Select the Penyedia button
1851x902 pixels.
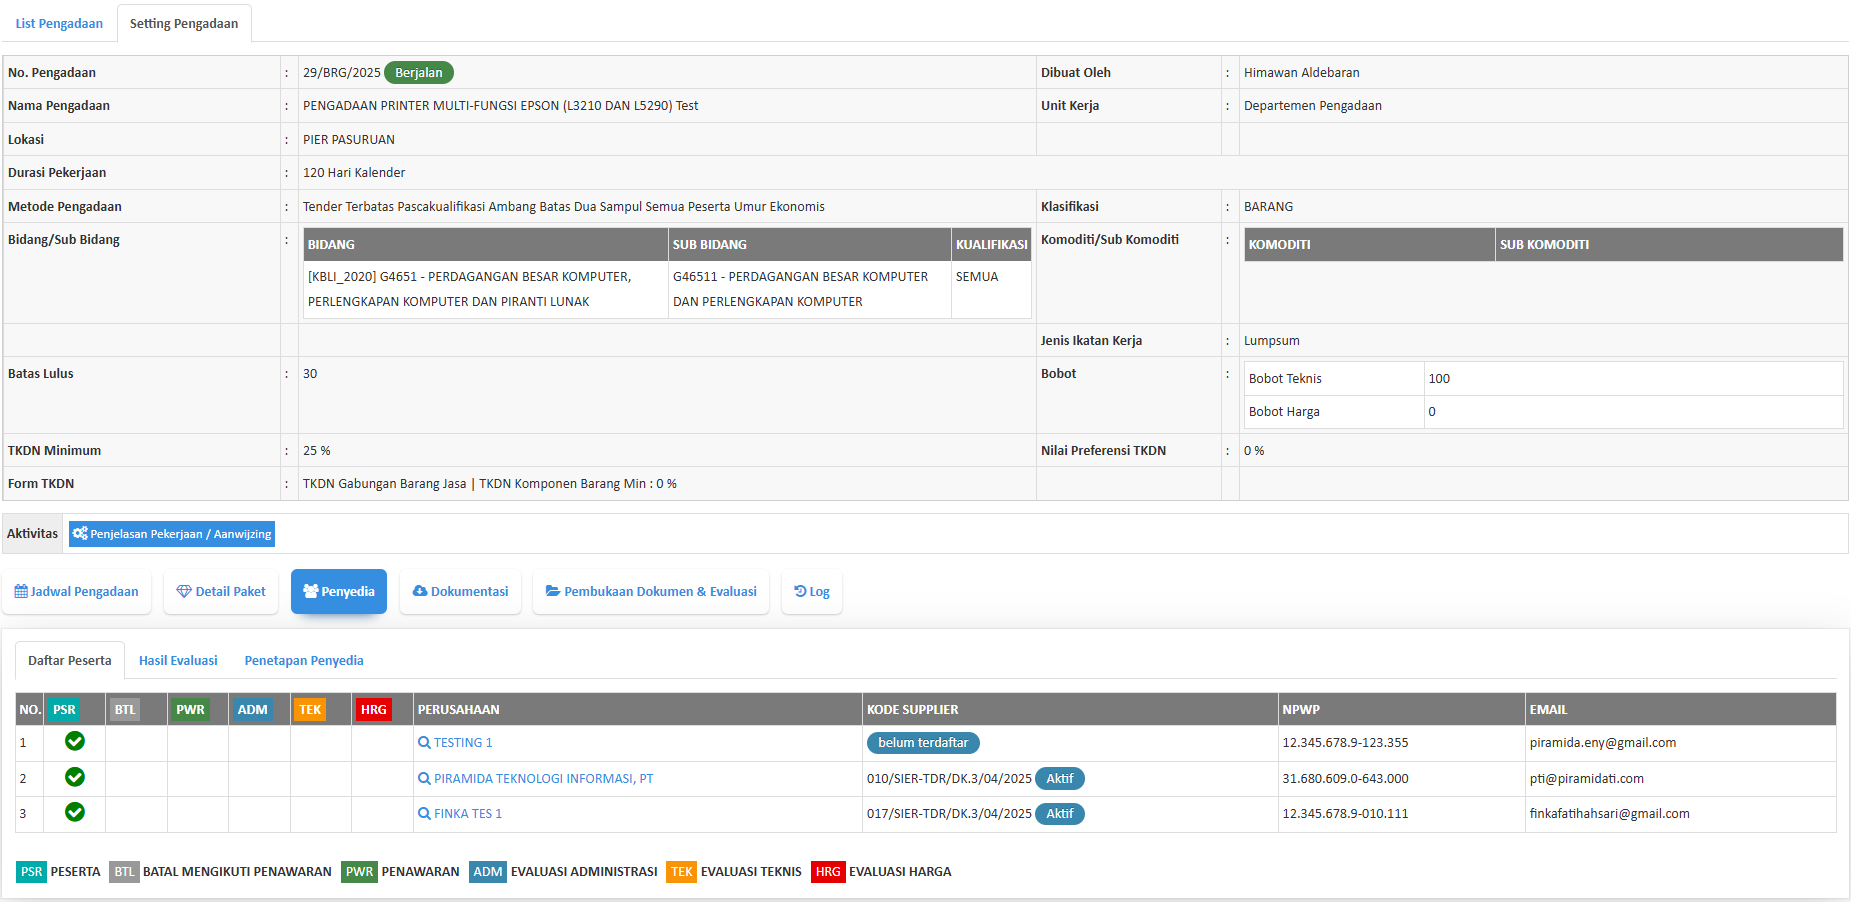pos(339,592)
